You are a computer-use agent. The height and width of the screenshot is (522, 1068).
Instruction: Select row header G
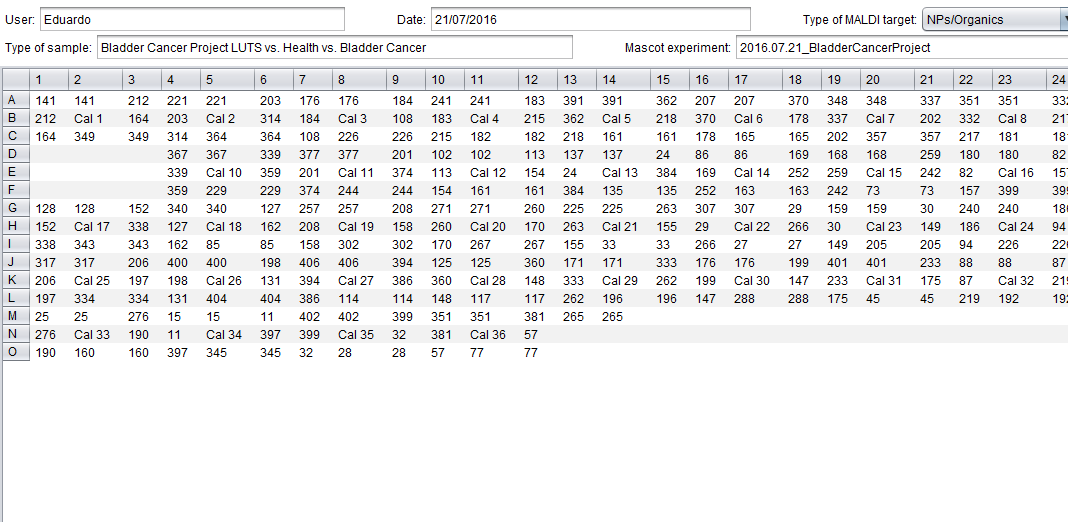(14, 208)
